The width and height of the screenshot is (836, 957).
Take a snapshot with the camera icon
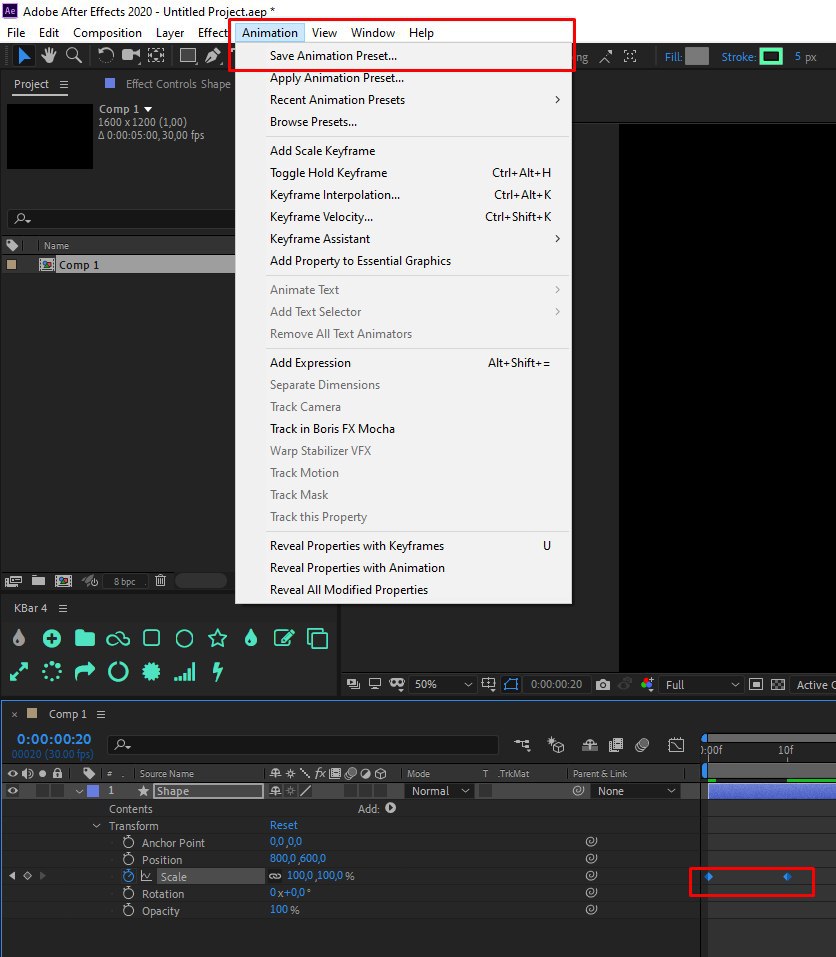pos(603,685)
